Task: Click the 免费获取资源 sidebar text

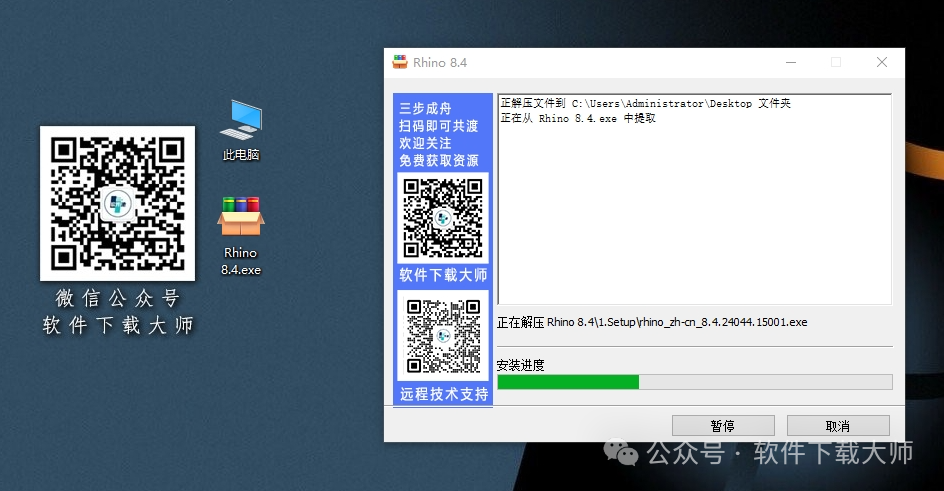Action: (x=439, y=161)
